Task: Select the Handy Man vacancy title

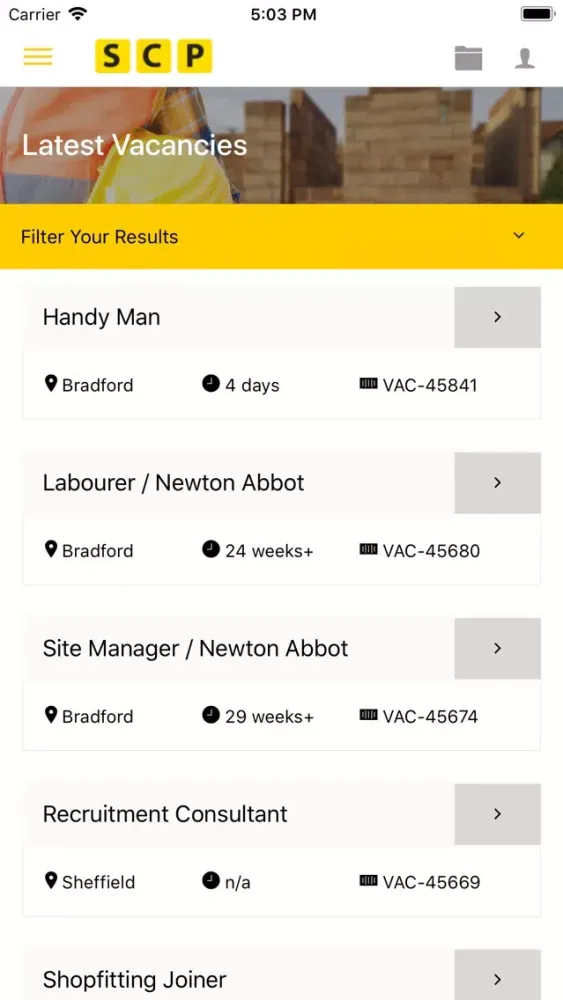Action: coord(101,317)
